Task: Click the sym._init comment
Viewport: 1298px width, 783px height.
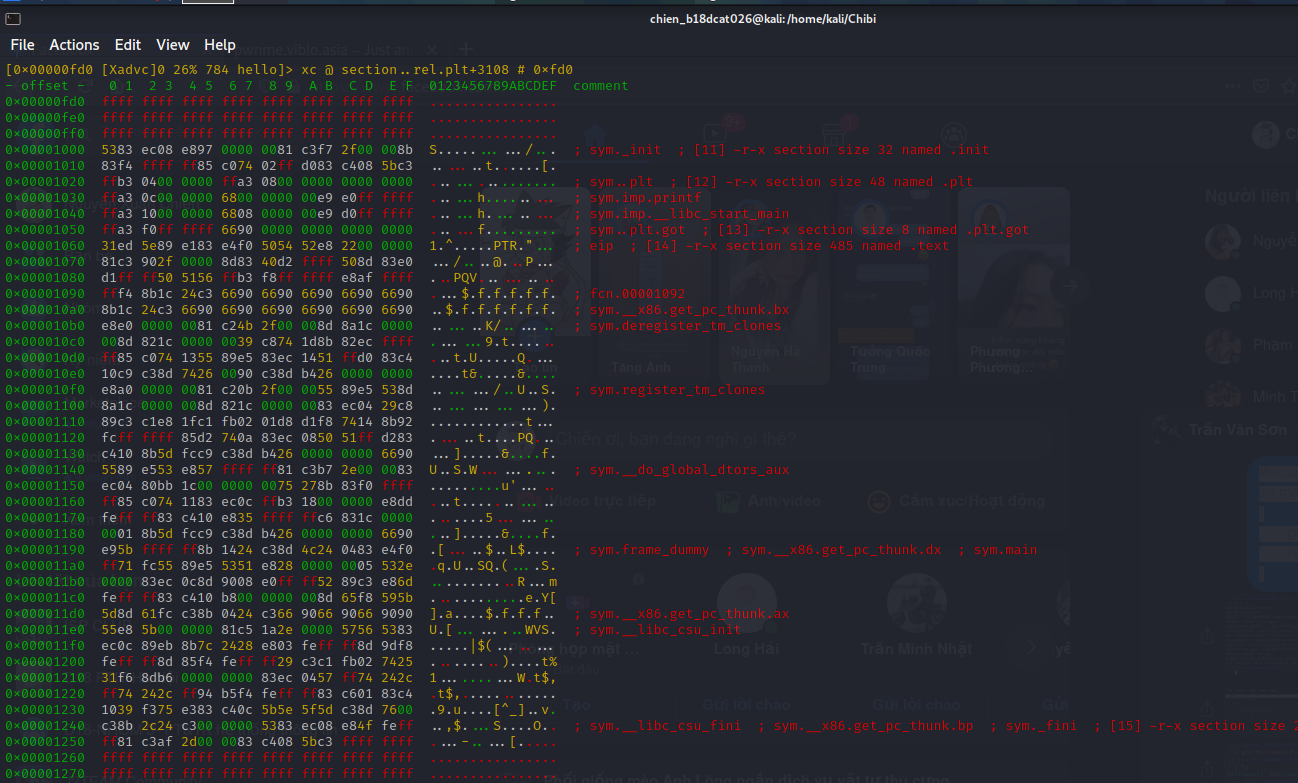Action: click(x=625, y=150)
